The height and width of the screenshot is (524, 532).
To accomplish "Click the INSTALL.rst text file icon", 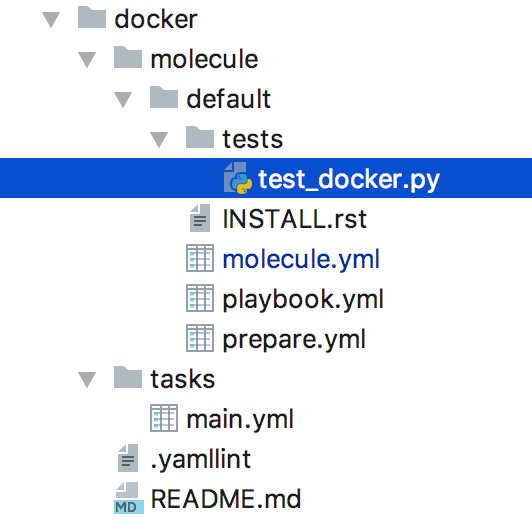I will 200,218.
